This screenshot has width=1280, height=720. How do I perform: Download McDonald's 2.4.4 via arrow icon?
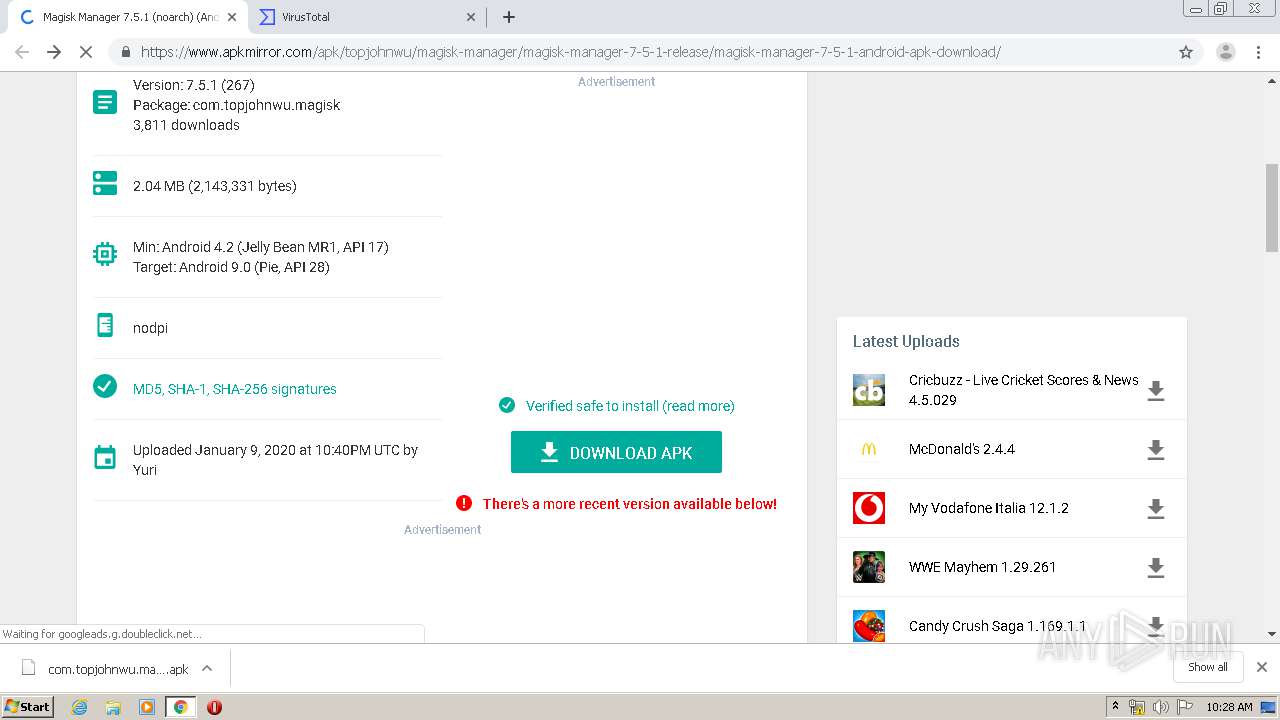pos(1156,450)
